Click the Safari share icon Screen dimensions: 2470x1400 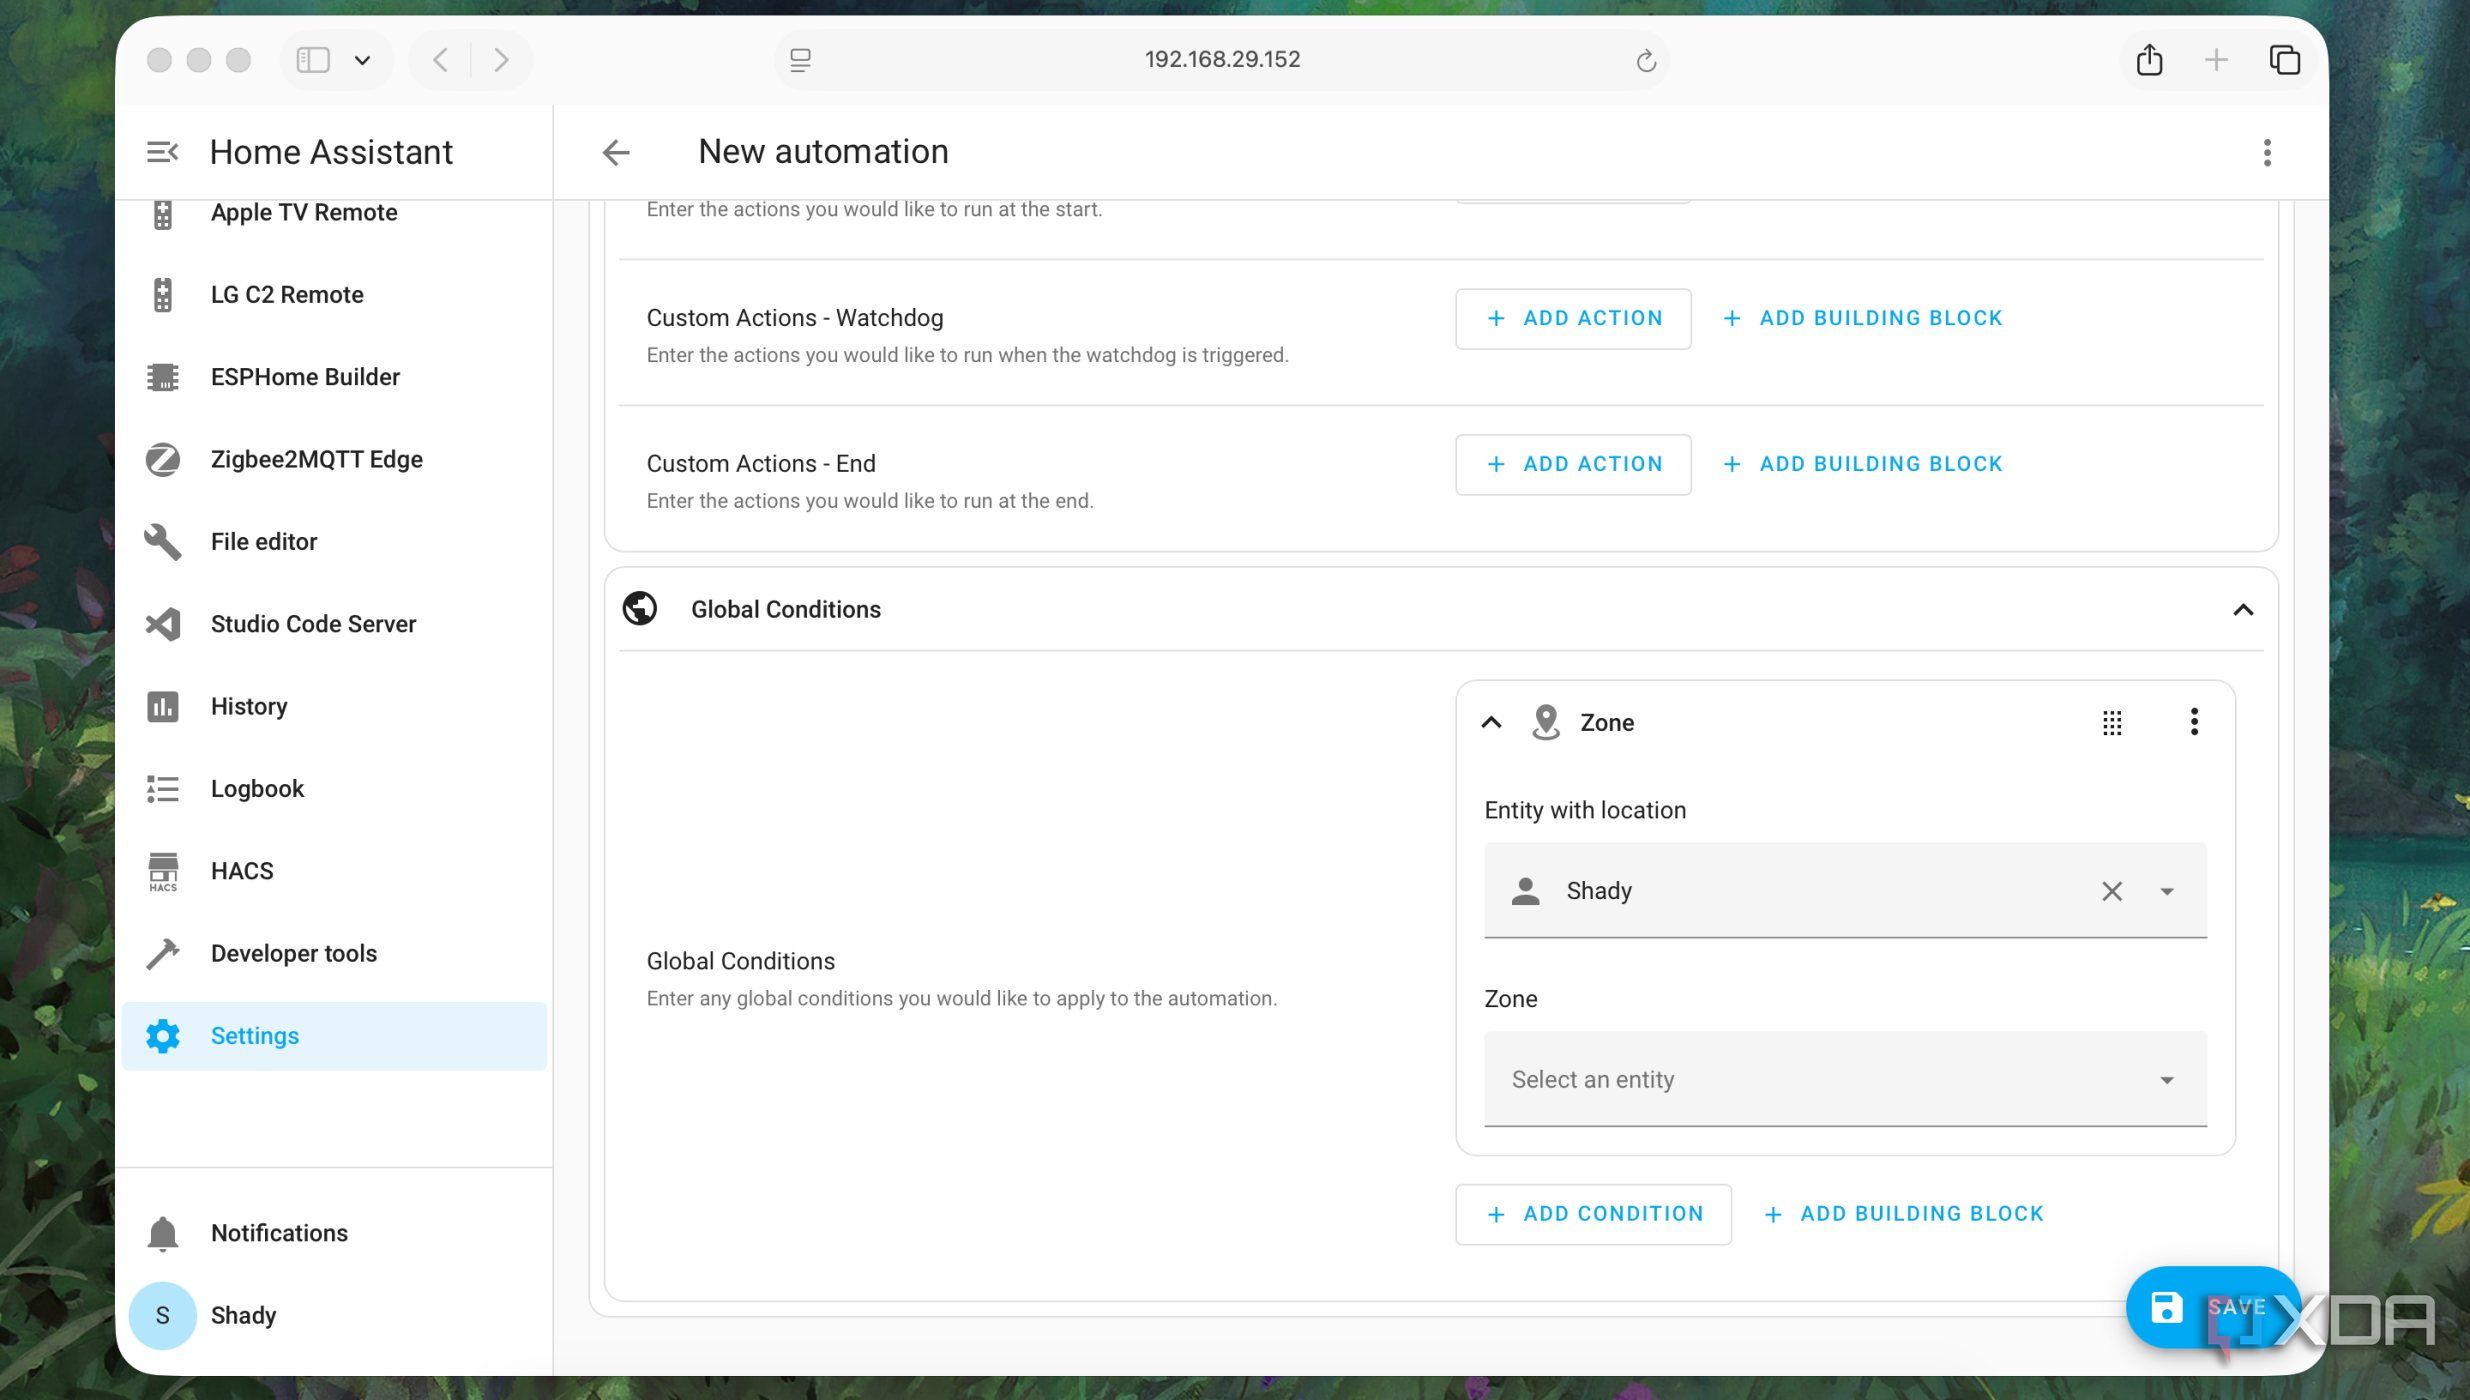click(x=2149, y=60)
